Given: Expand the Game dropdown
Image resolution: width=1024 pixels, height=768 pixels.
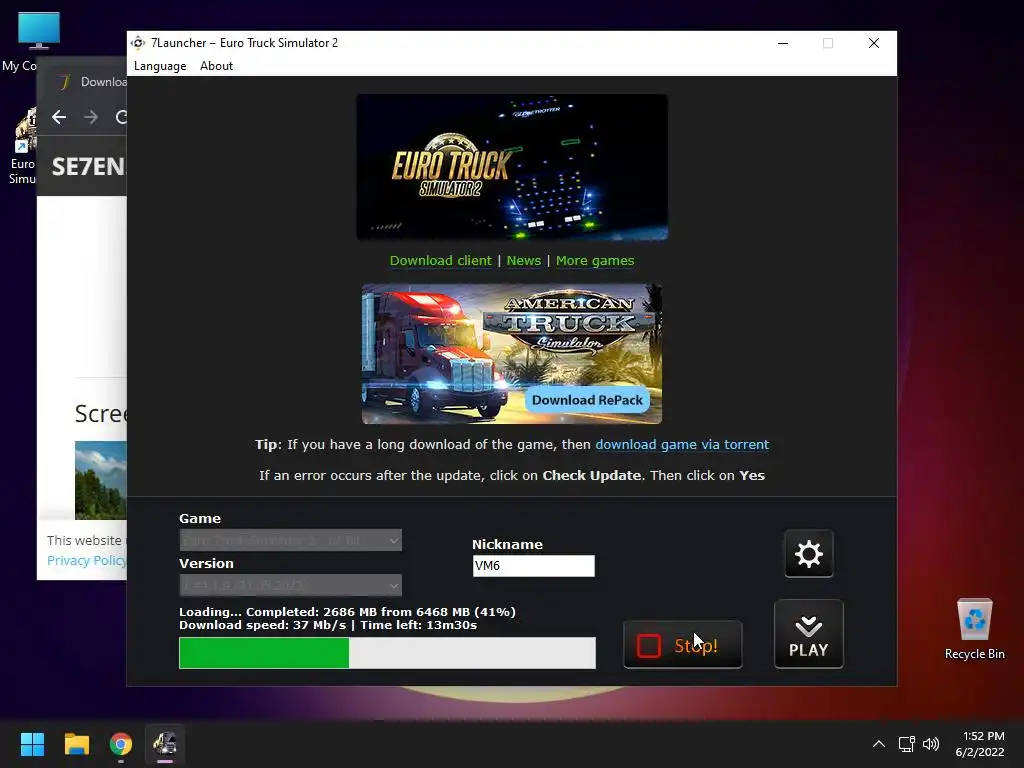Looking at the screenshot, I should [291, 540].
